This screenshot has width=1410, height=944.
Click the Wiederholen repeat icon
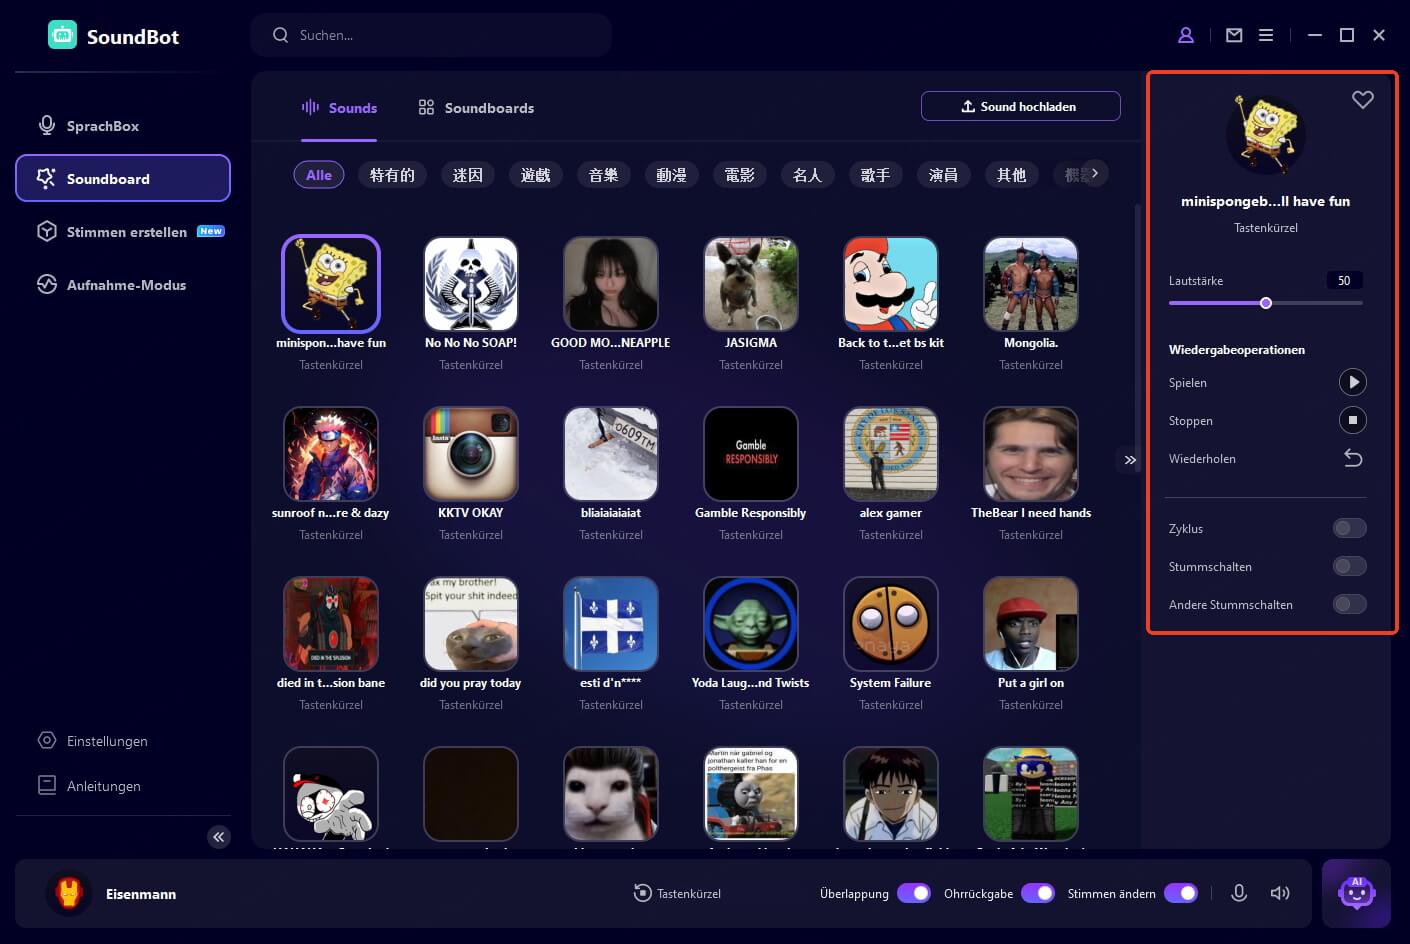[x=1353, y=458]
